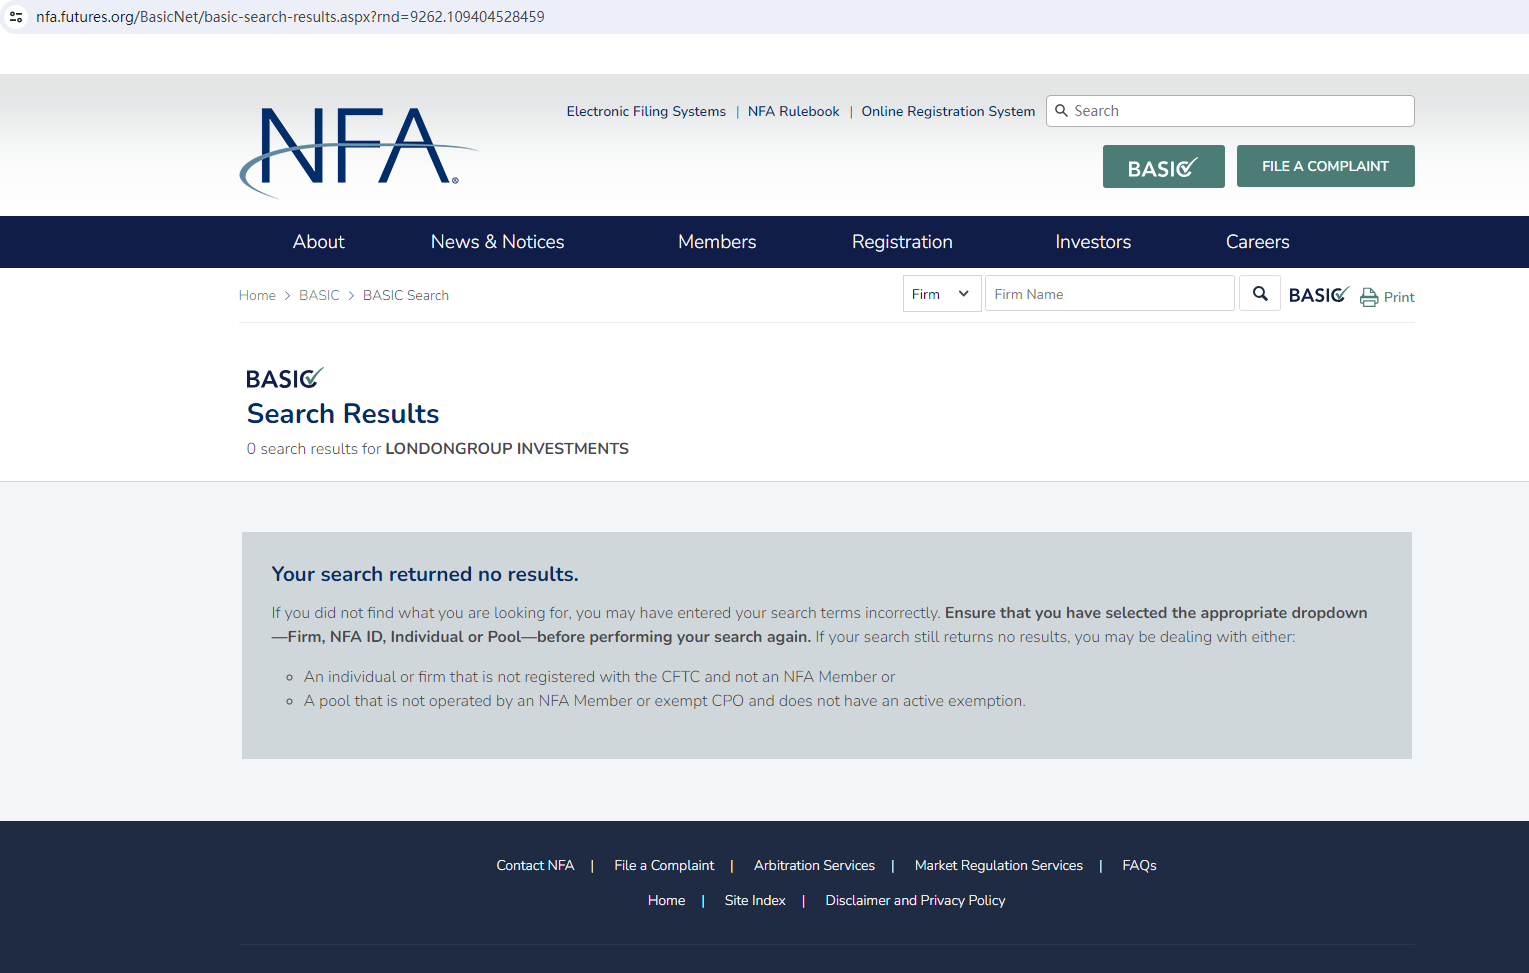This screenshot has height=973, width=1529.
Task: Follow the Electronic Filing Systems link
Action: pyautogui.click(x=646, y=112)
